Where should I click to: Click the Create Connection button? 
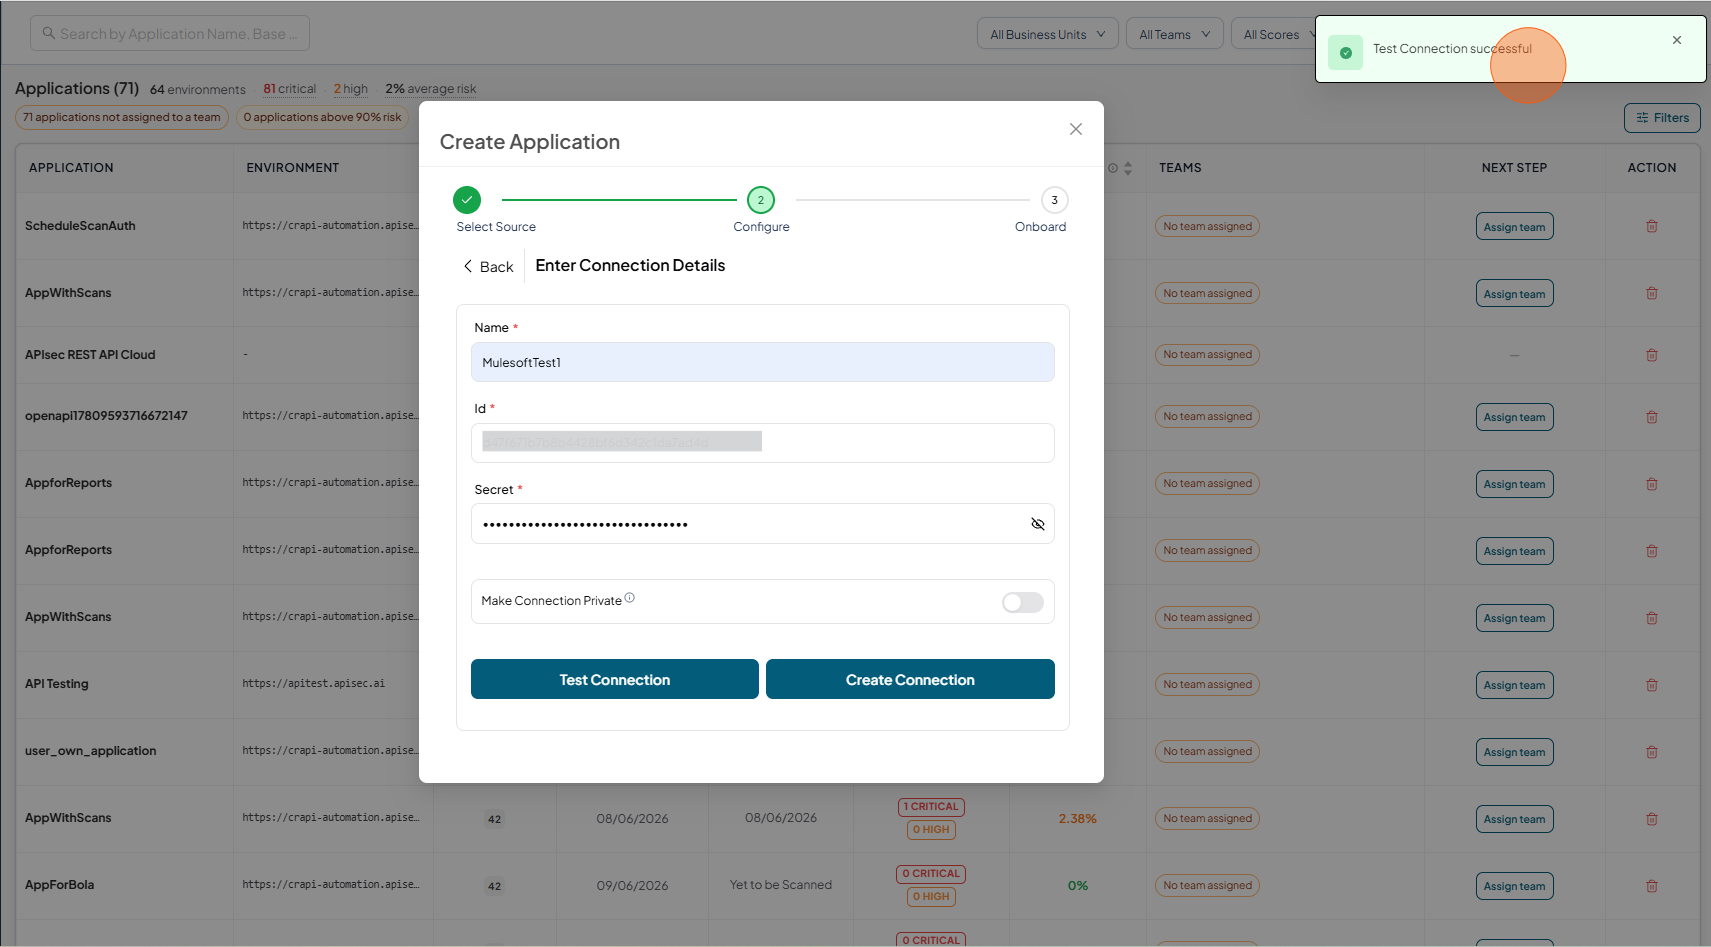pyautogui.click(x=910, y=679)
